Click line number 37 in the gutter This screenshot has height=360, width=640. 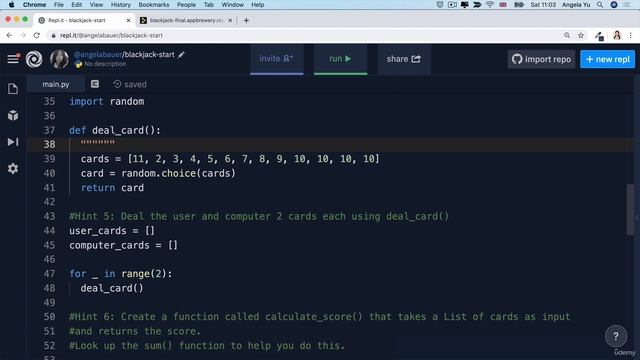(x=49, y=130)
